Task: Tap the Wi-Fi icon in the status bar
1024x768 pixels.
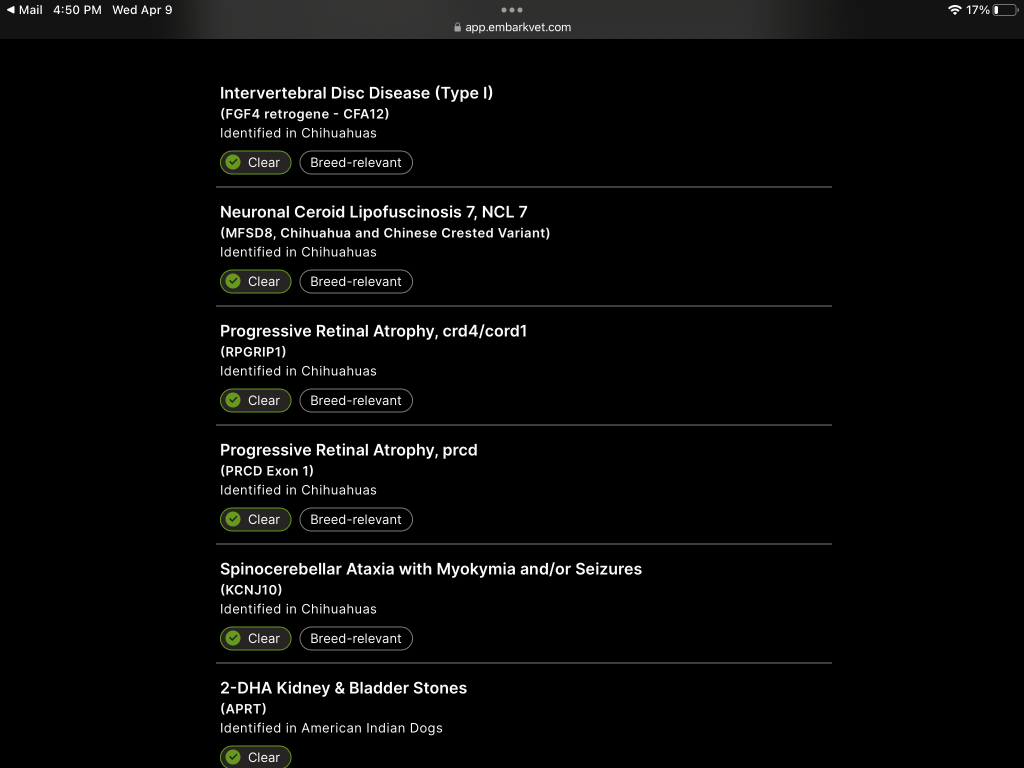Action: 954,10
